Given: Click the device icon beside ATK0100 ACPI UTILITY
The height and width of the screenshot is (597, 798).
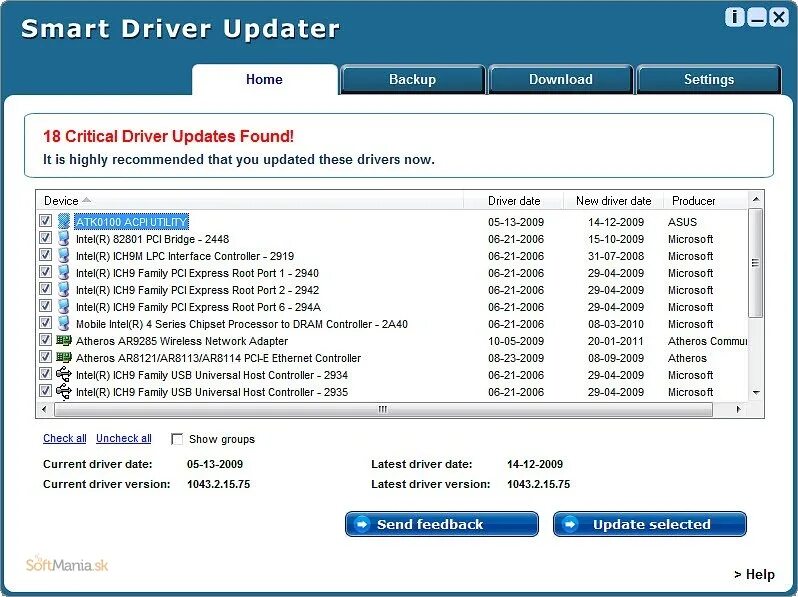Looking at the screenshot, I should click(64, 221).
